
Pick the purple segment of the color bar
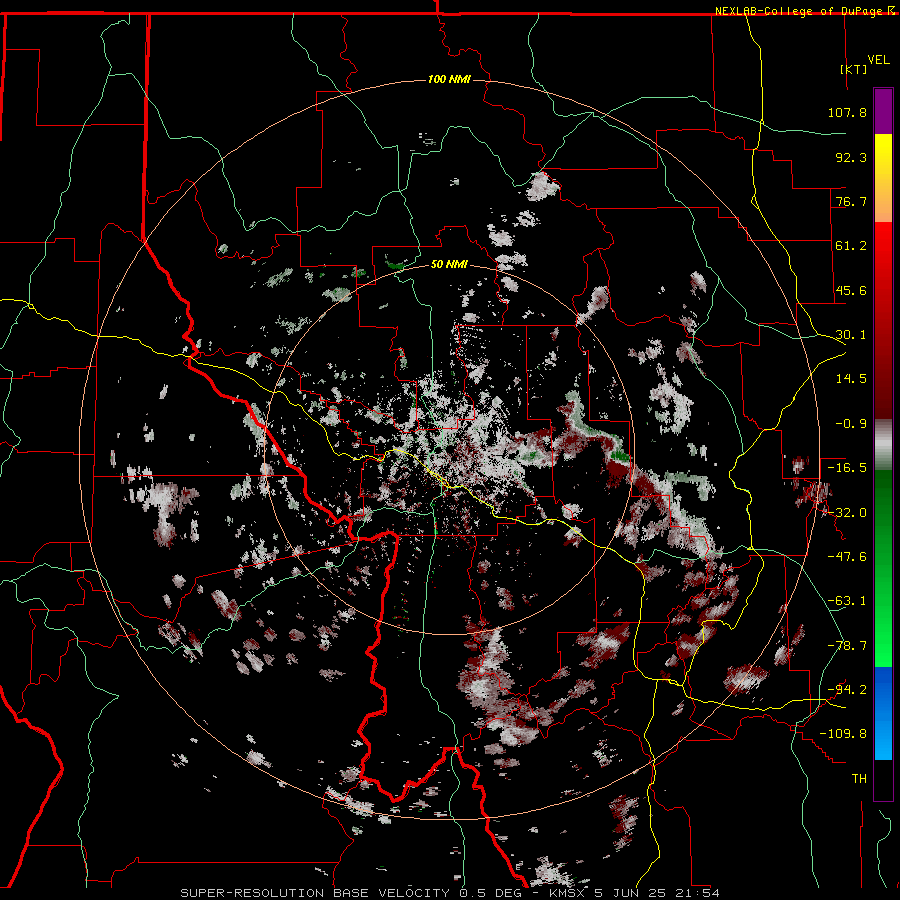[x=883, y=111]
